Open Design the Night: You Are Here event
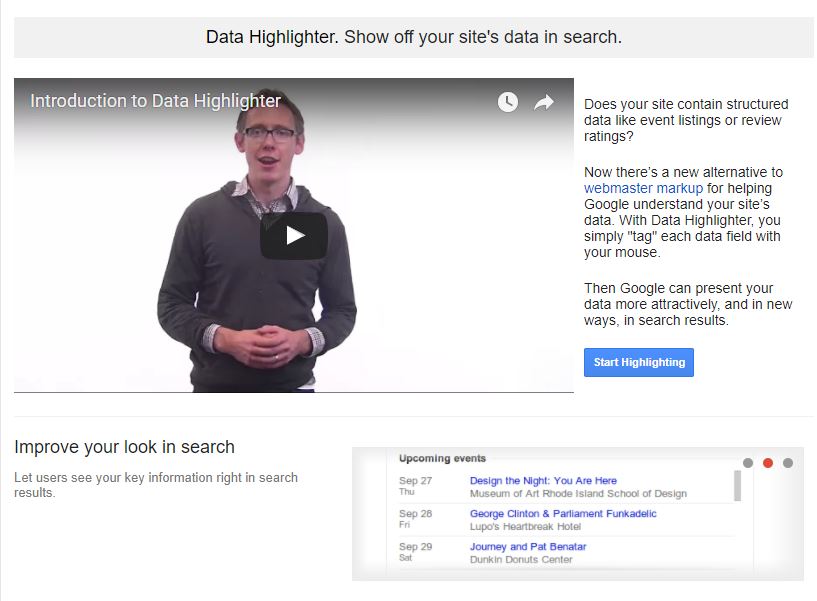817x601 pixels. [543, 481]
